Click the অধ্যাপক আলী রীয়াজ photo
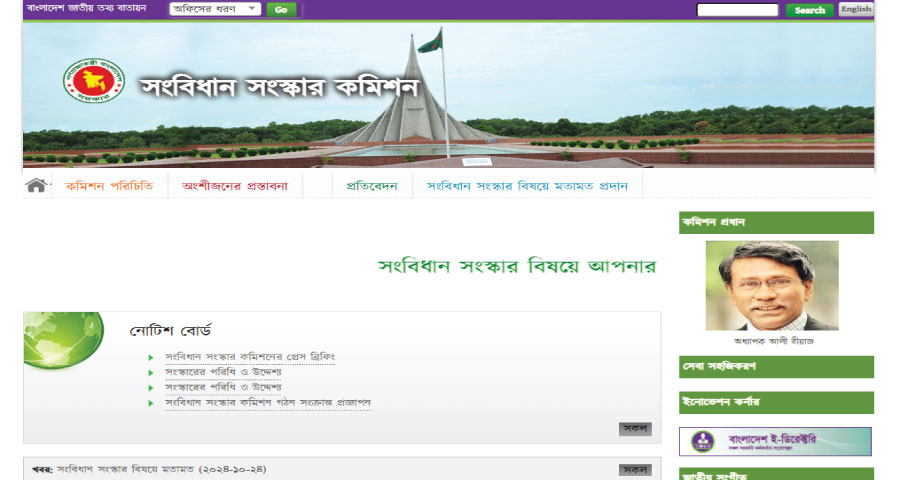The image size is (900, 480). pyautogui.click(x=772, y=285)
